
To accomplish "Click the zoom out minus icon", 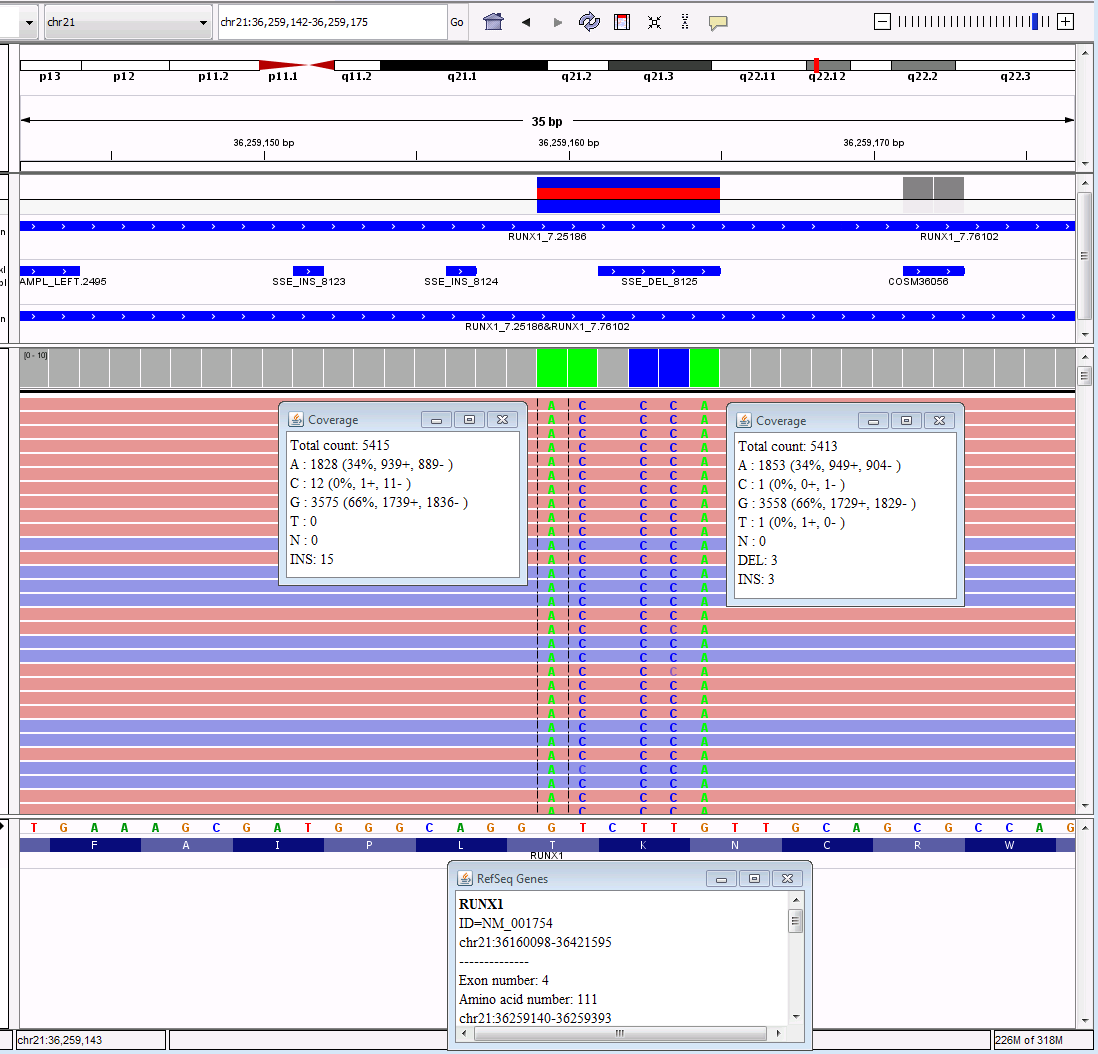I will click(x=881, y=22).
